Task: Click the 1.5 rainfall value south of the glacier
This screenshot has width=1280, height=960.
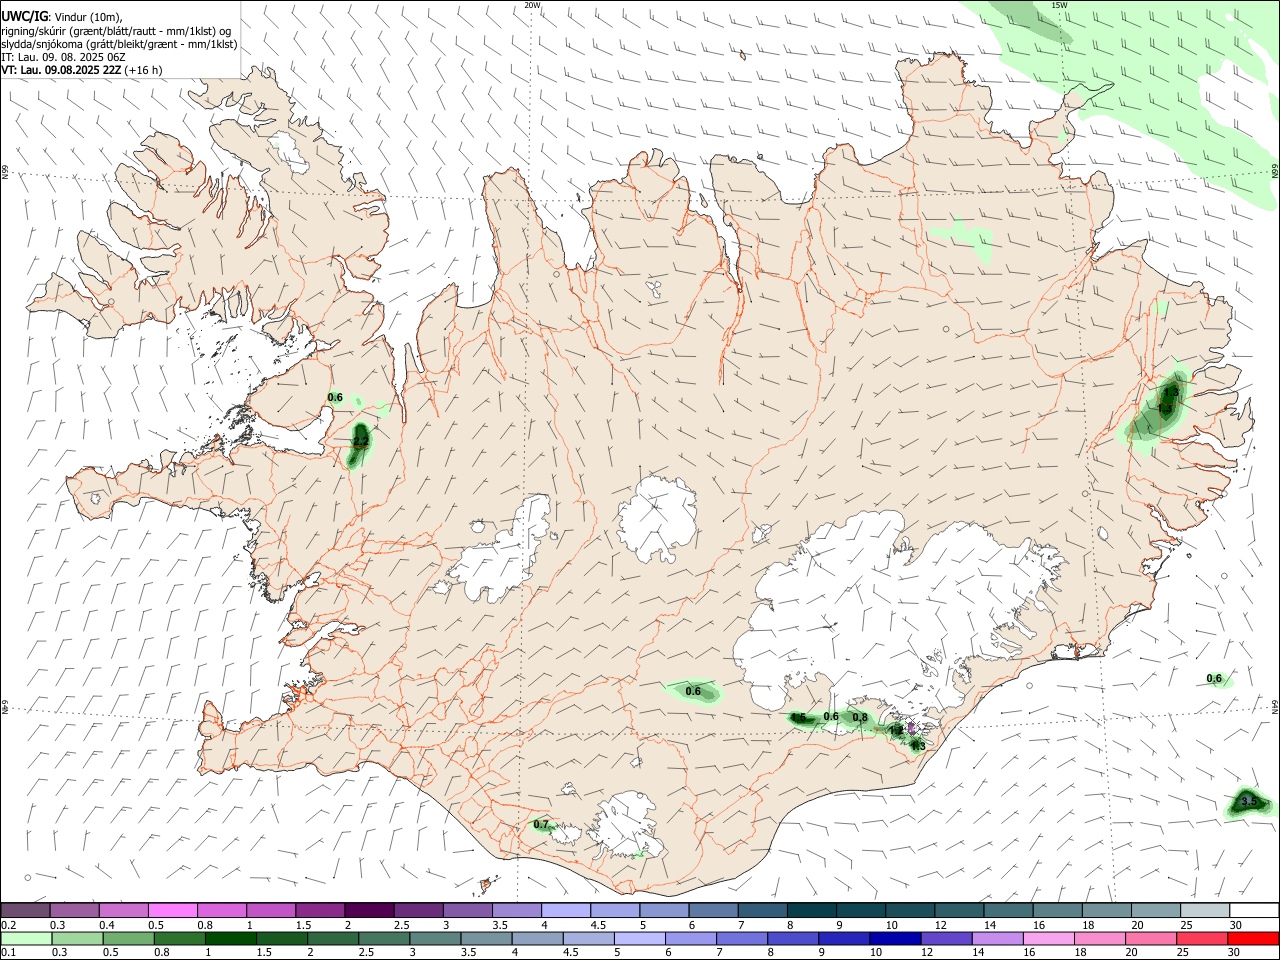Action: tap(798, 718)
